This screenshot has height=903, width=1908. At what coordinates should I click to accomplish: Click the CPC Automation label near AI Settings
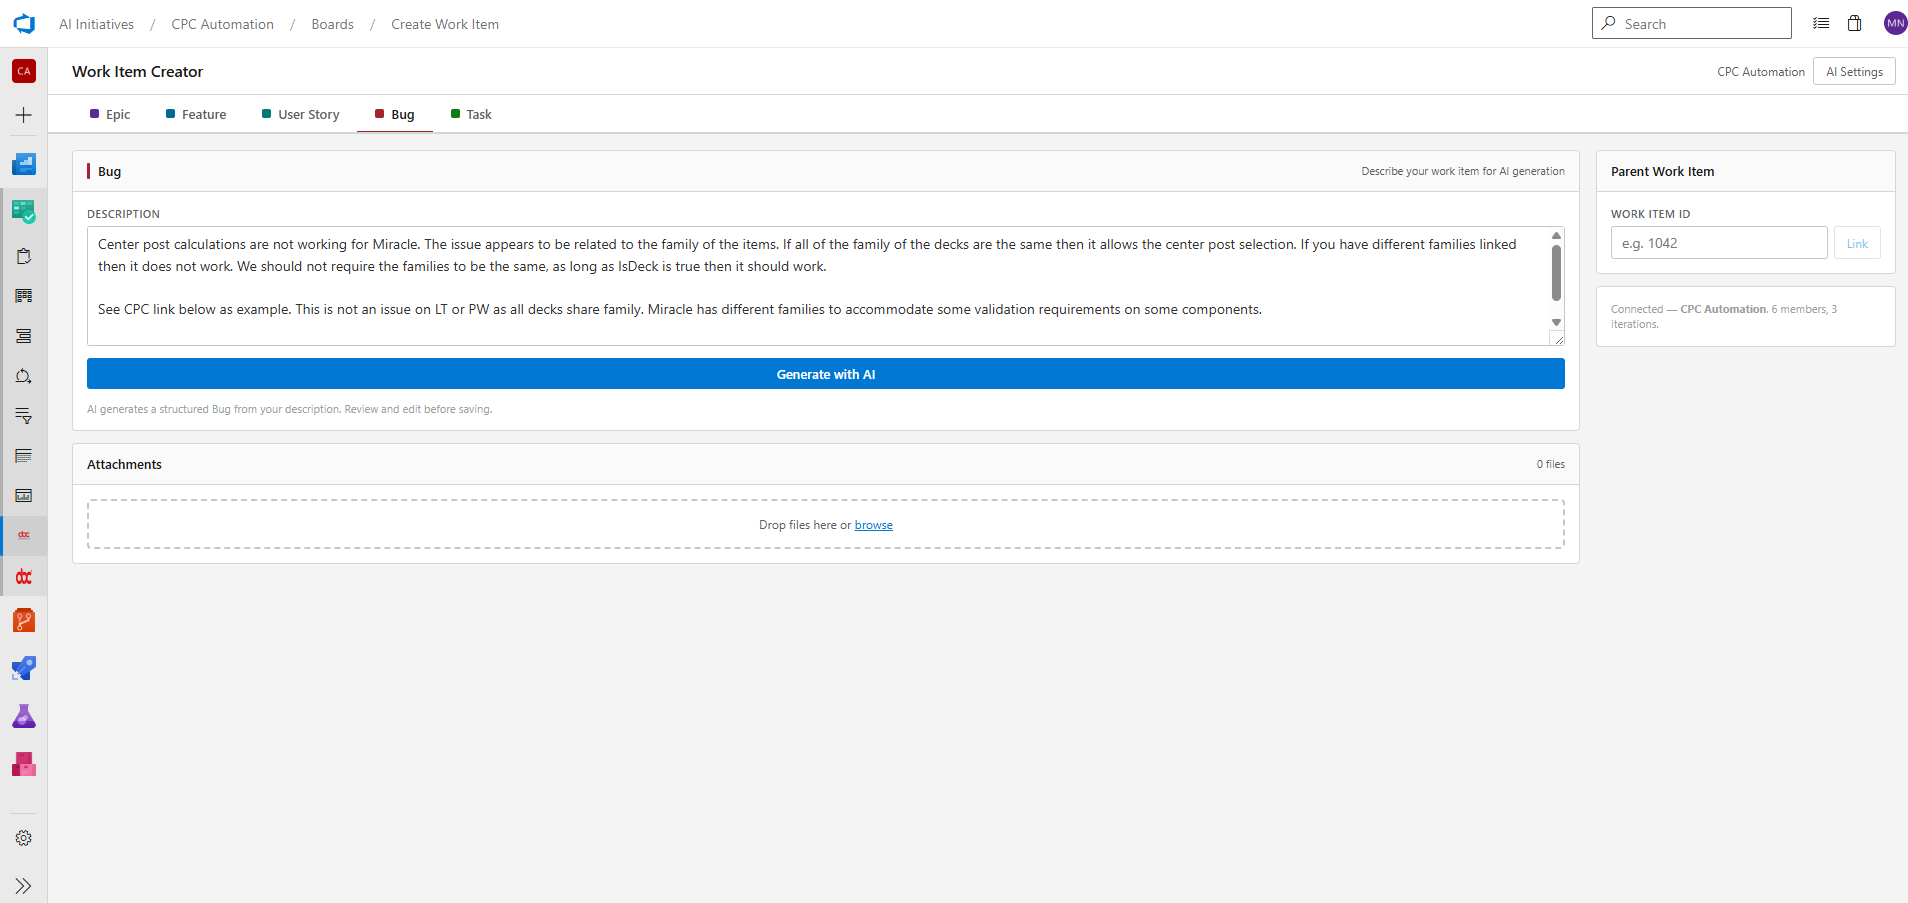[1760, 72]
